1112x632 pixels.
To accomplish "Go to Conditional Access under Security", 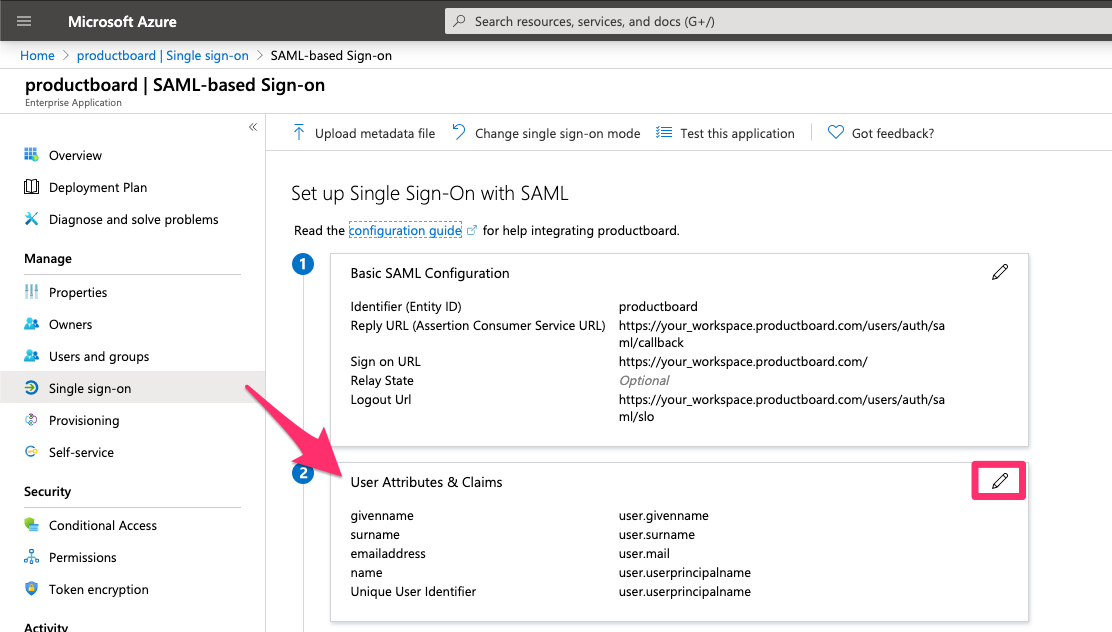I will 103,525.
